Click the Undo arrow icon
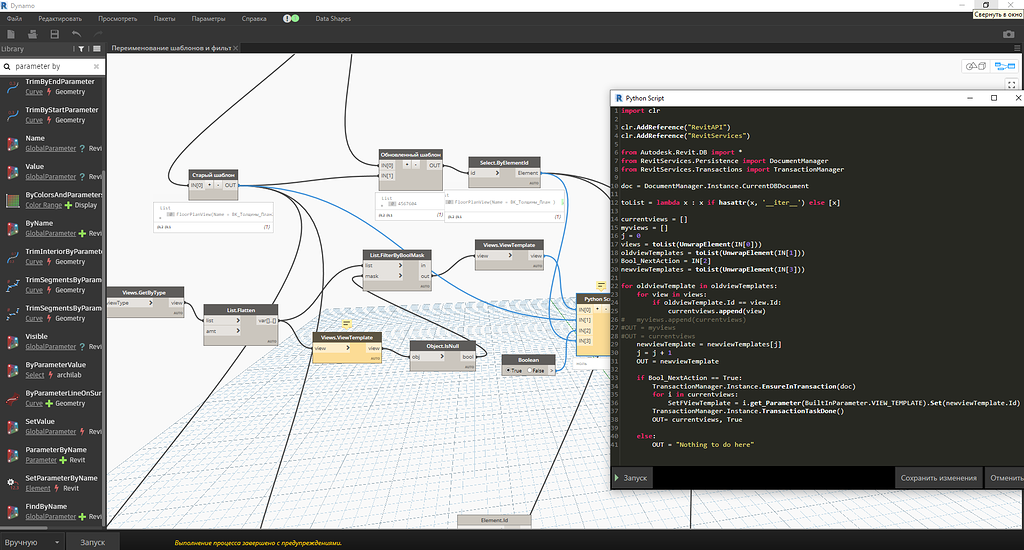 [77, 33]
